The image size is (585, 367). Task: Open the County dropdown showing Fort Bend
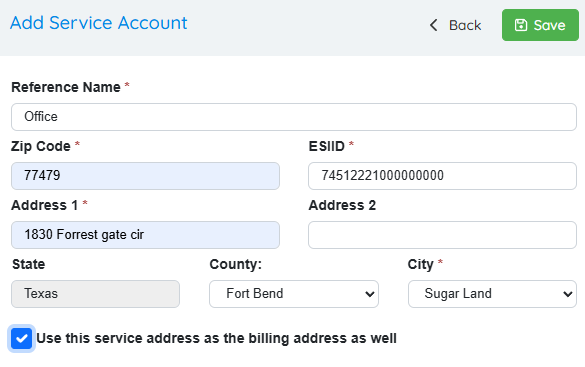[294, 294]
